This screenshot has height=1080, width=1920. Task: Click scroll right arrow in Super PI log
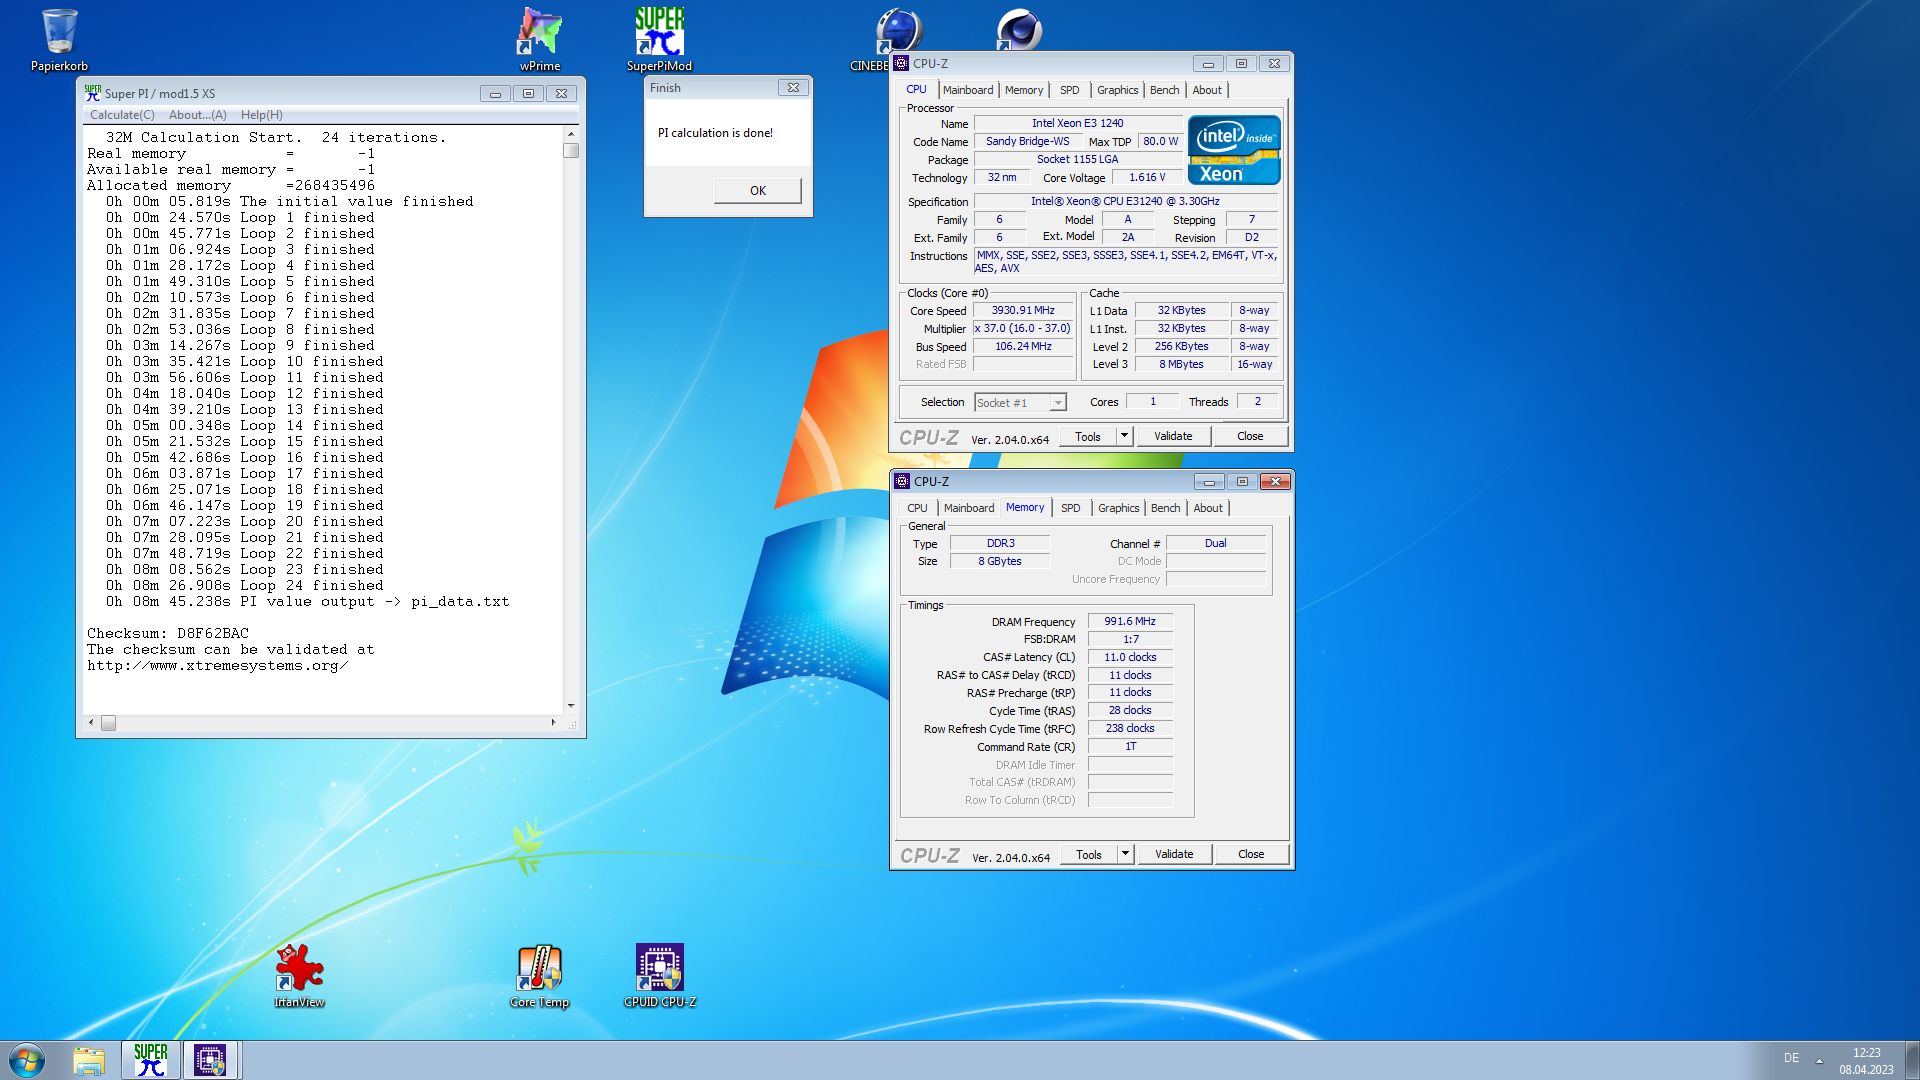point(553,722)
